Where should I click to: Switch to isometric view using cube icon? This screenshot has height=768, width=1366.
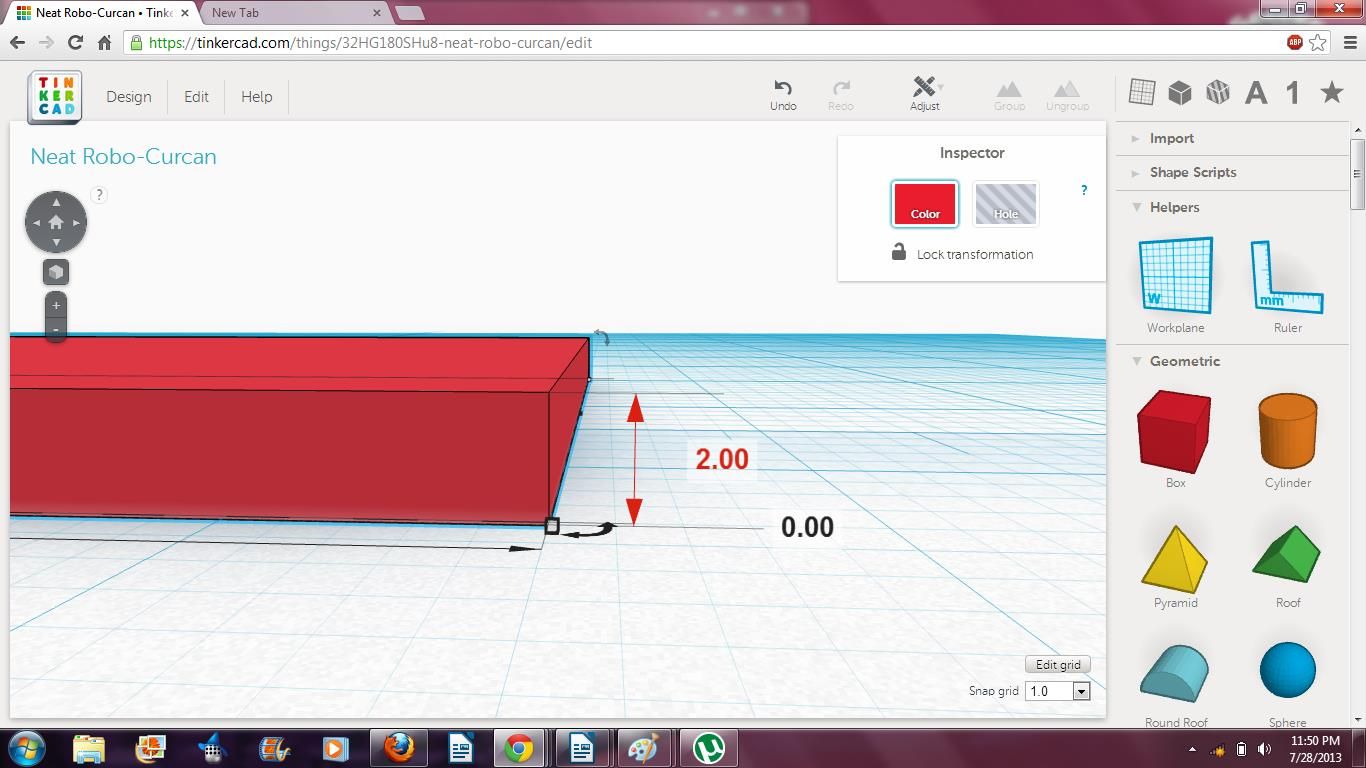coord(55,271)
